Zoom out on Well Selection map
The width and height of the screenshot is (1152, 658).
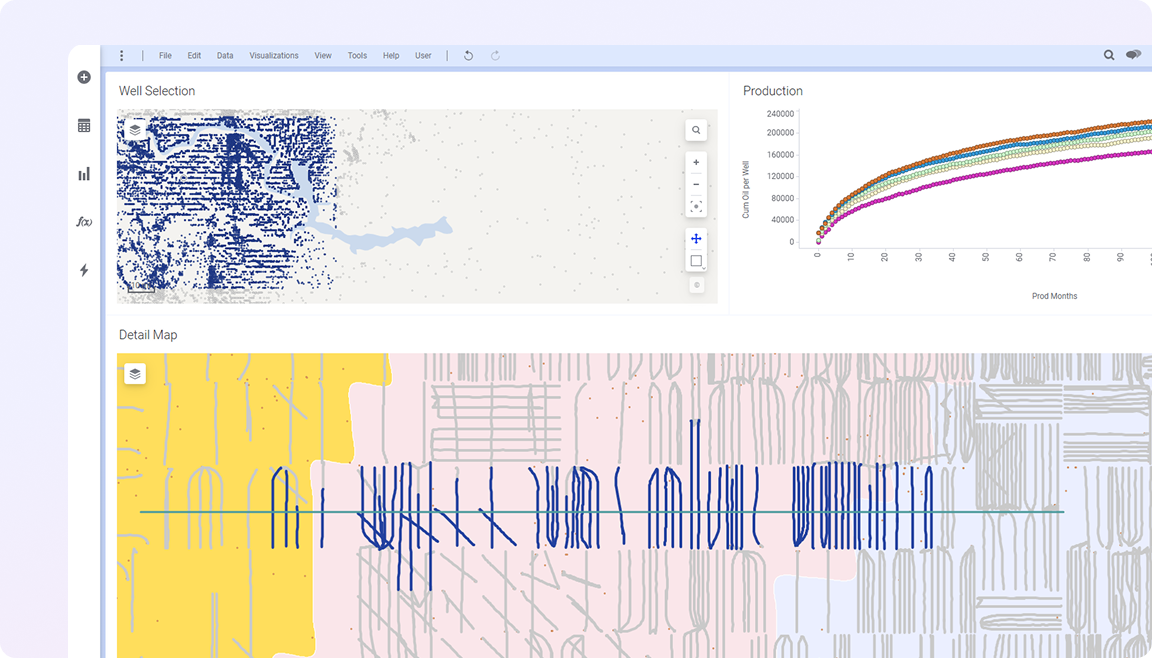[x=696, y=184]
